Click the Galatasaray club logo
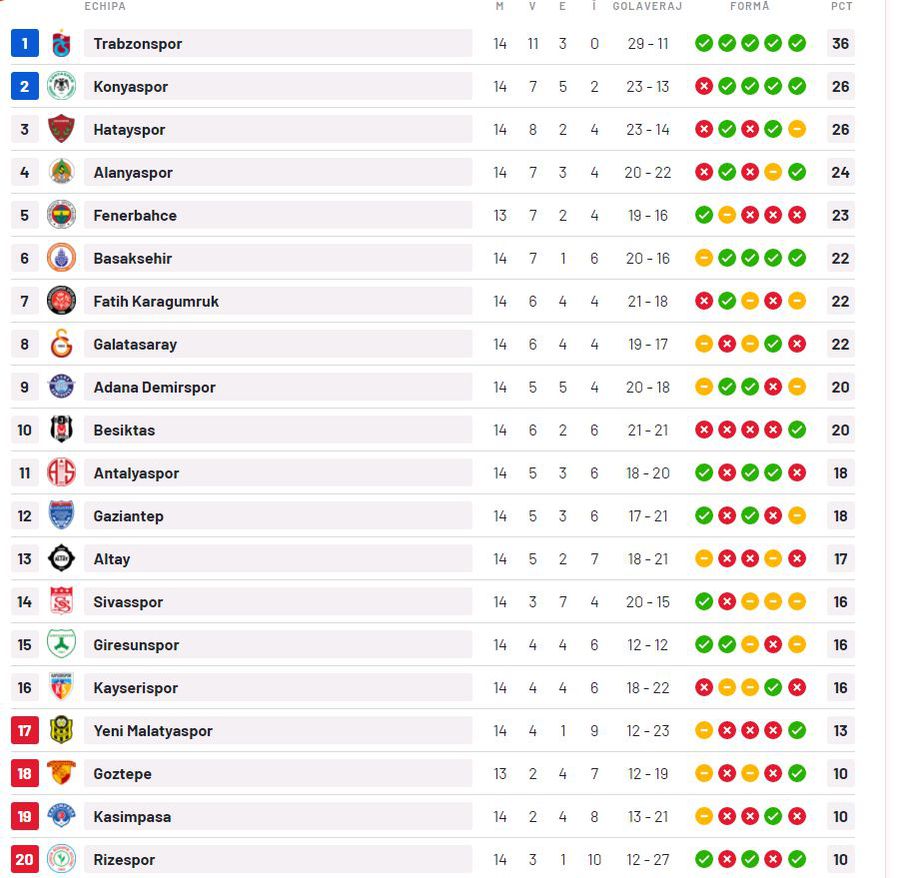900x878 pixels. click(61, 344)
